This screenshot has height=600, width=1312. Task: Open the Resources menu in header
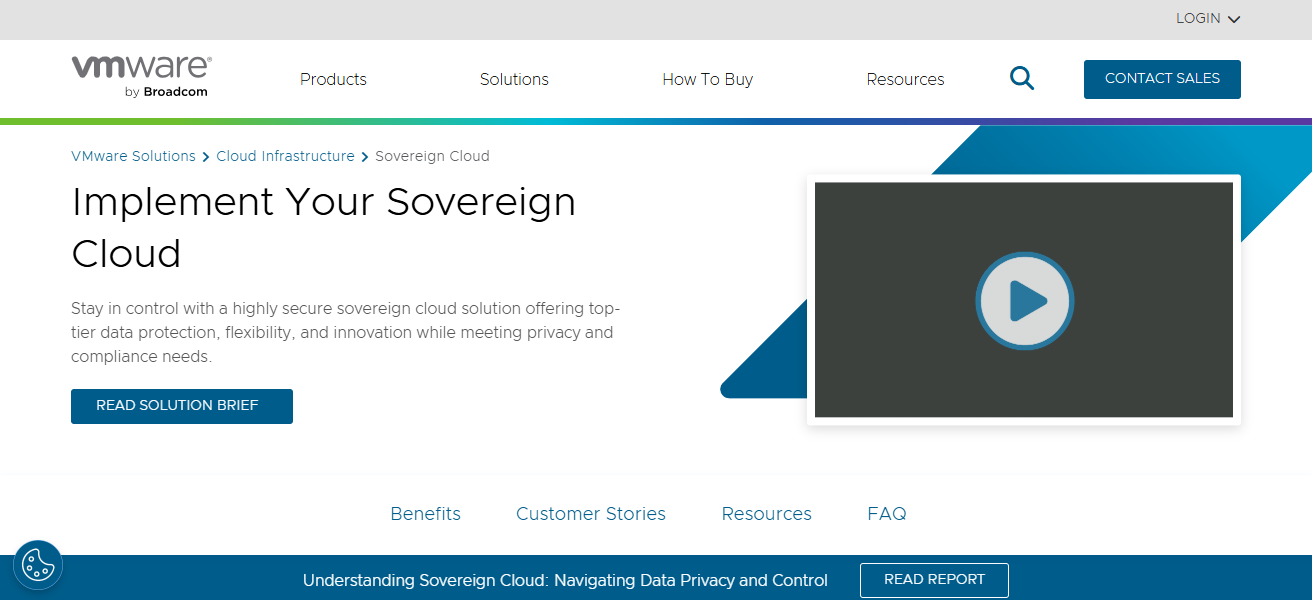[905, 79]
